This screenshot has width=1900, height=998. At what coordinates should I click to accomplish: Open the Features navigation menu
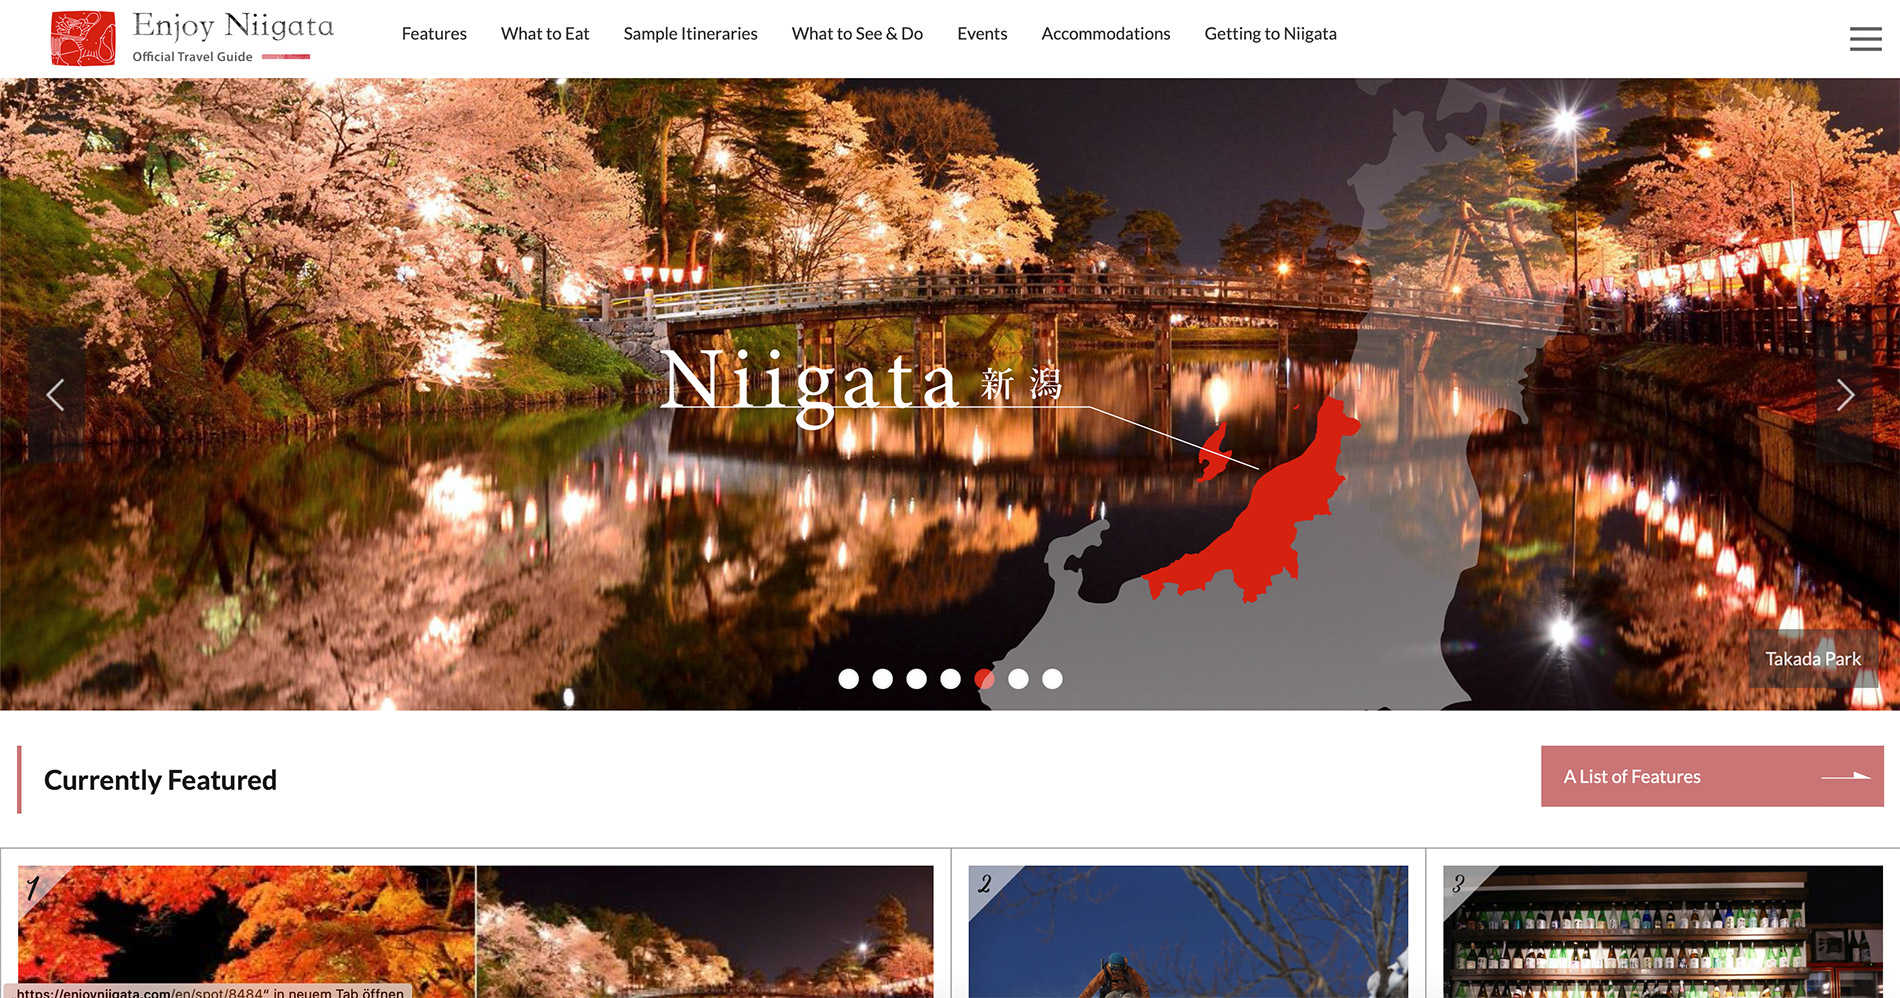(433, 33)
